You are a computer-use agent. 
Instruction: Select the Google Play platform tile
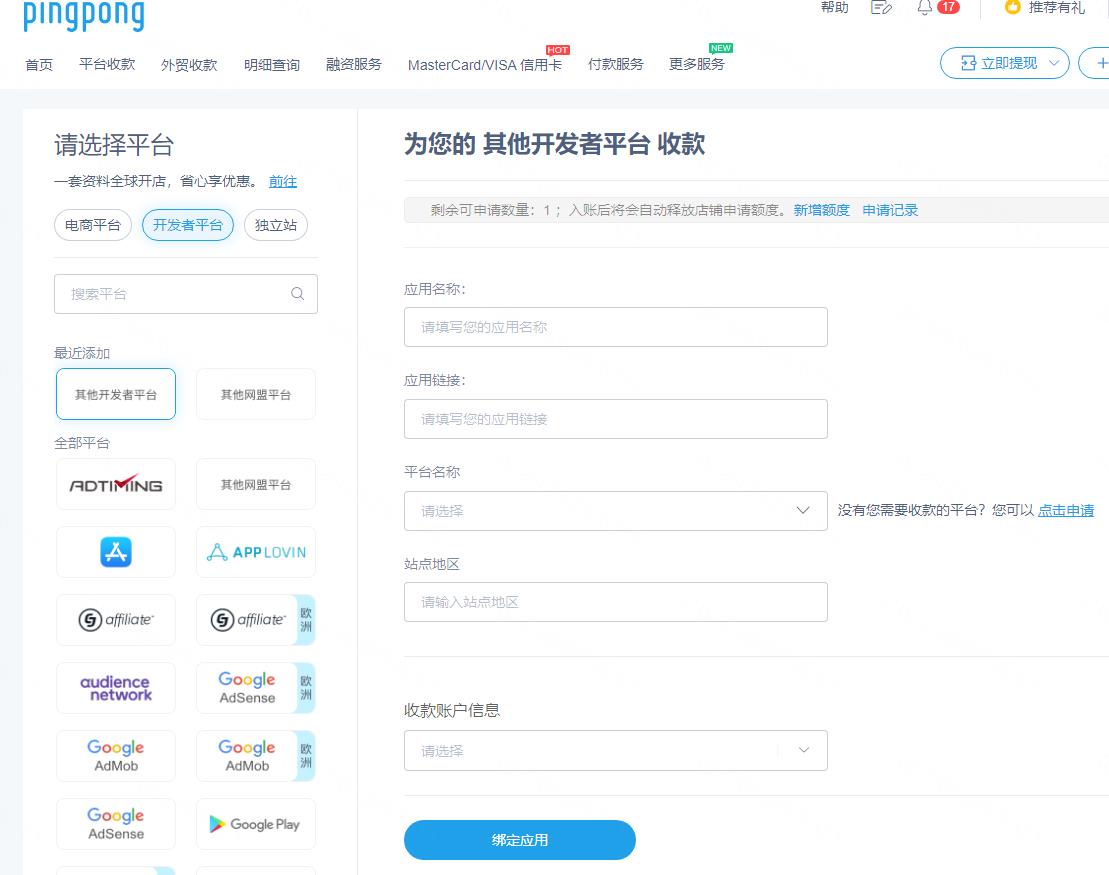point(256,824)
